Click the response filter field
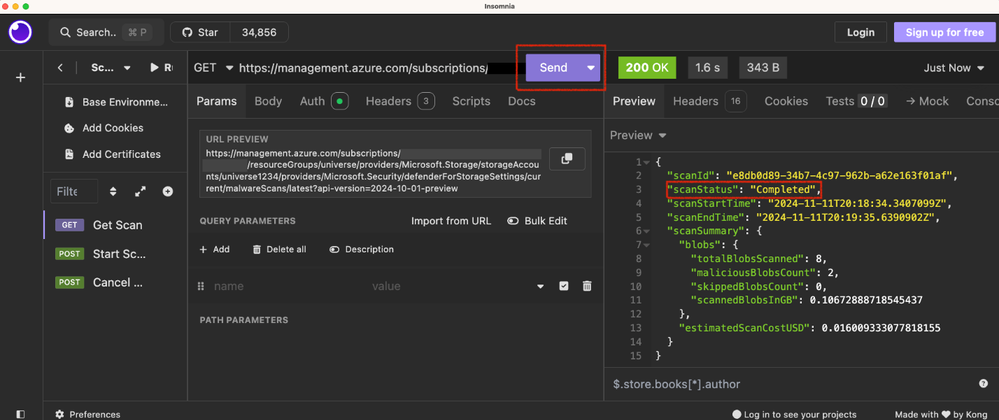 click(x=789, y=384)
